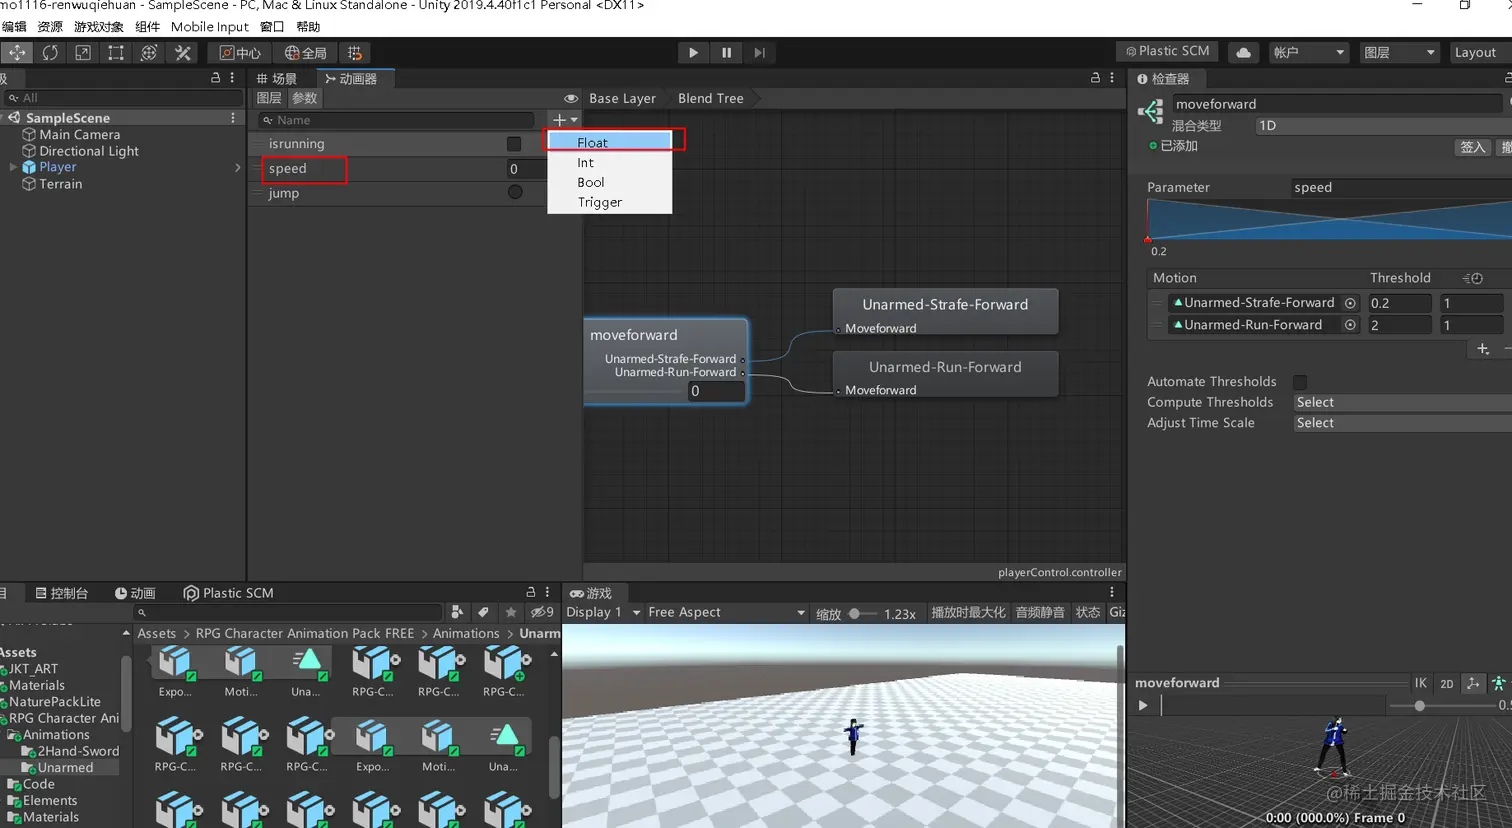
Task: Lock the Hierarchy panel
Action: pyautogui.click(x=216, y=78)
